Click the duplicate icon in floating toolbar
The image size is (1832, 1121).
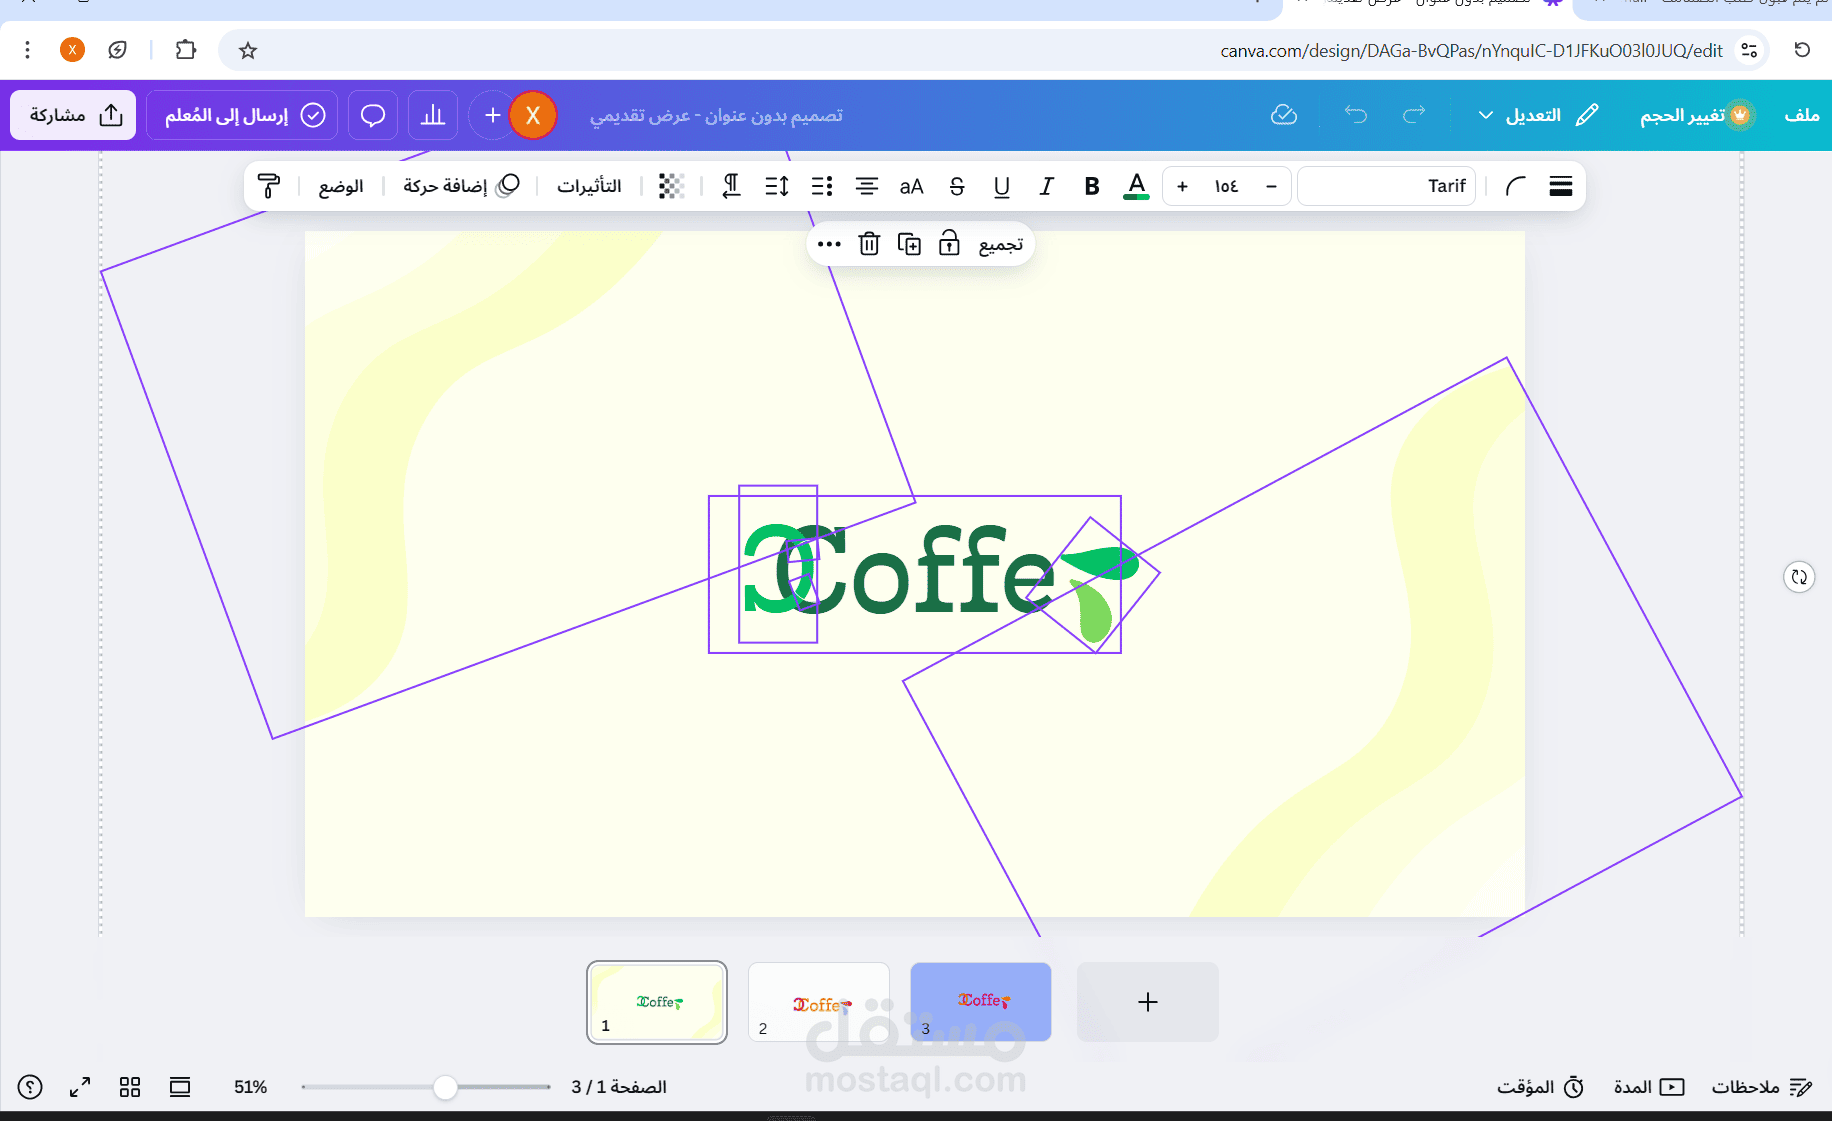pos(909,244)
